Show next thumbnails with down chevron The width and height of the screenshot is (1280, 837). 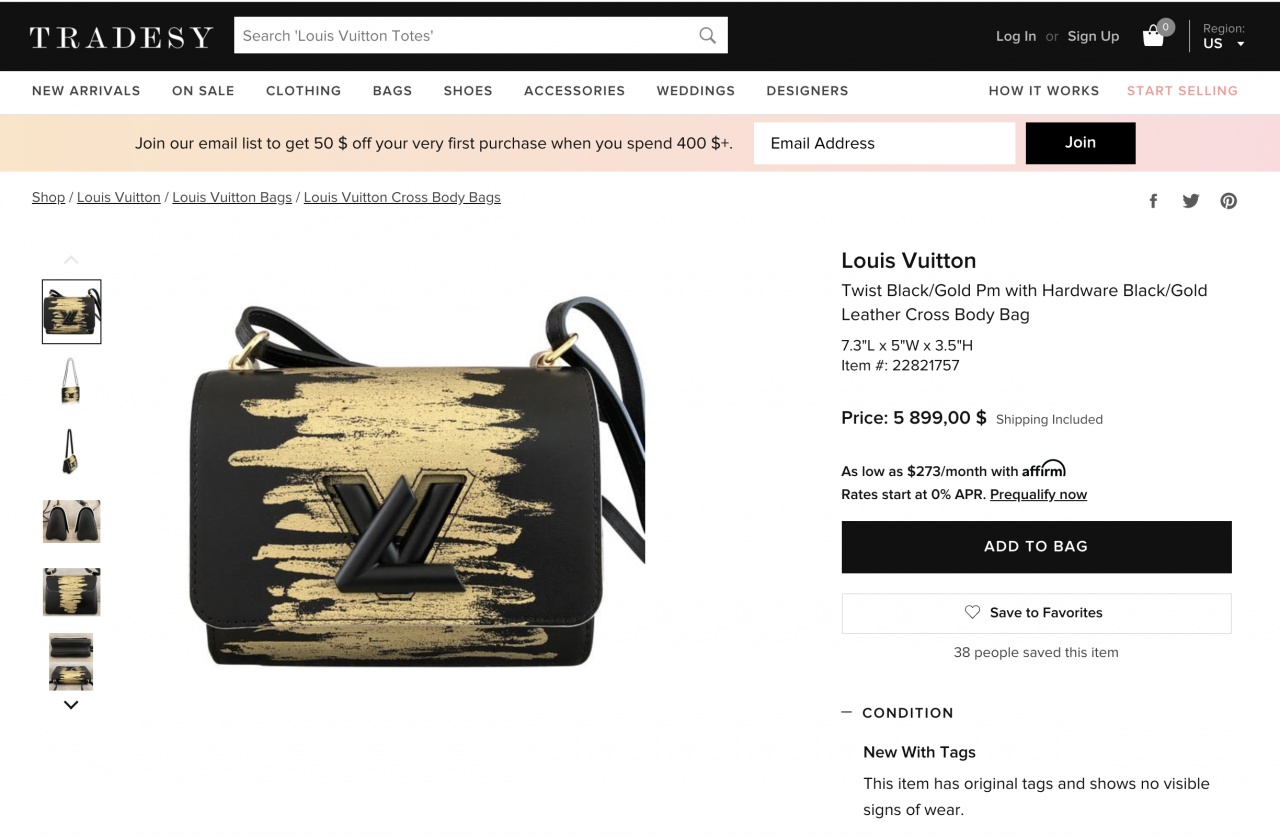[x=71, y=705]
